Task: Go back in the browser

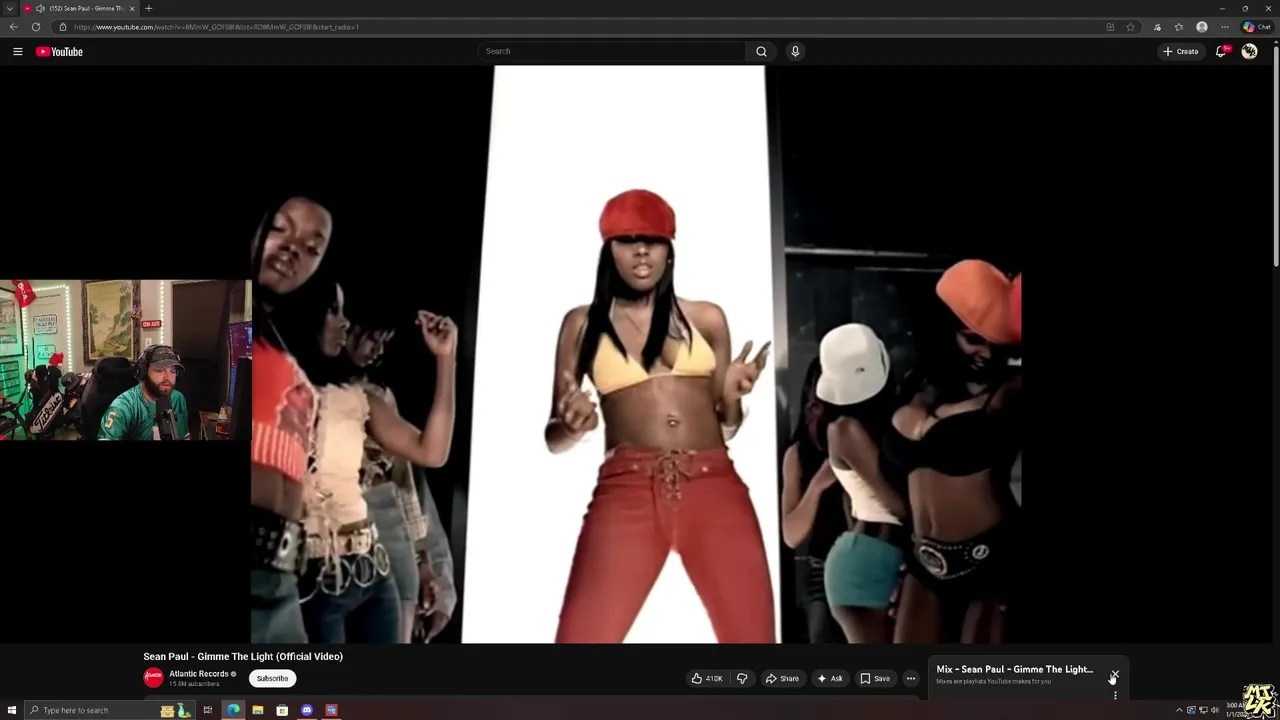Action: pos(14,27)
